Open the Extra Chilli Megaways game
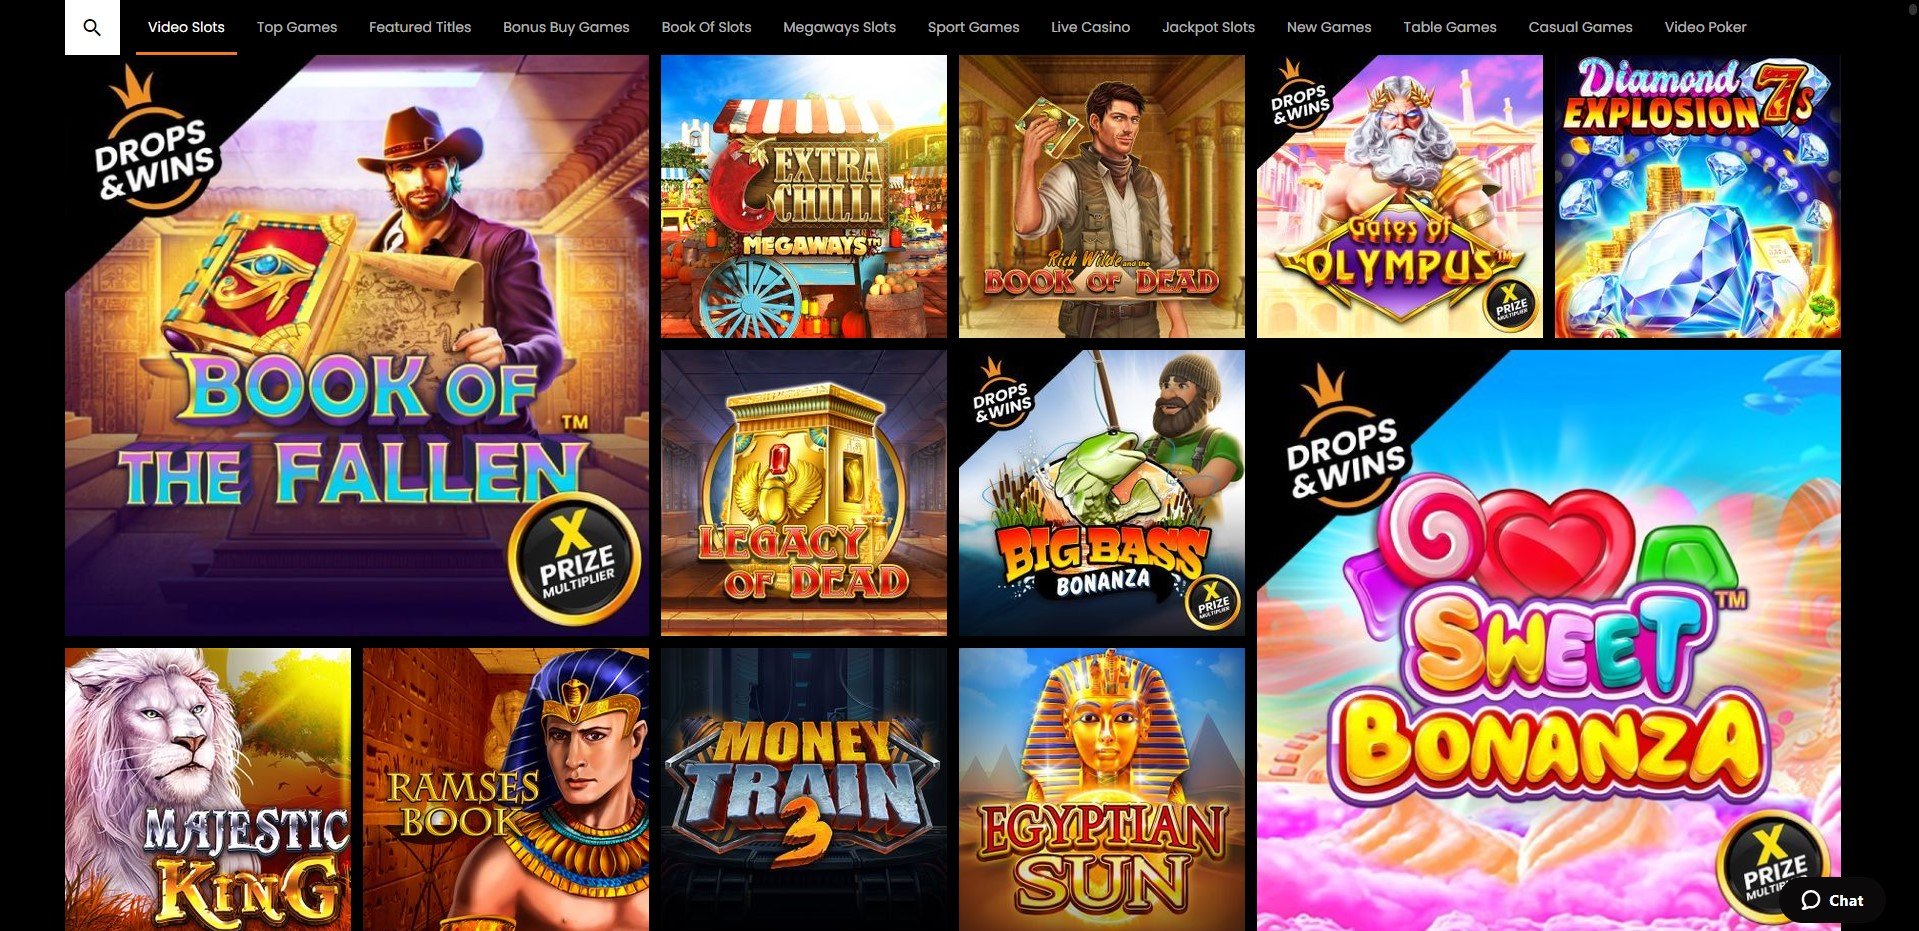This screenshot has height=931, width=1919. (804, 196)
